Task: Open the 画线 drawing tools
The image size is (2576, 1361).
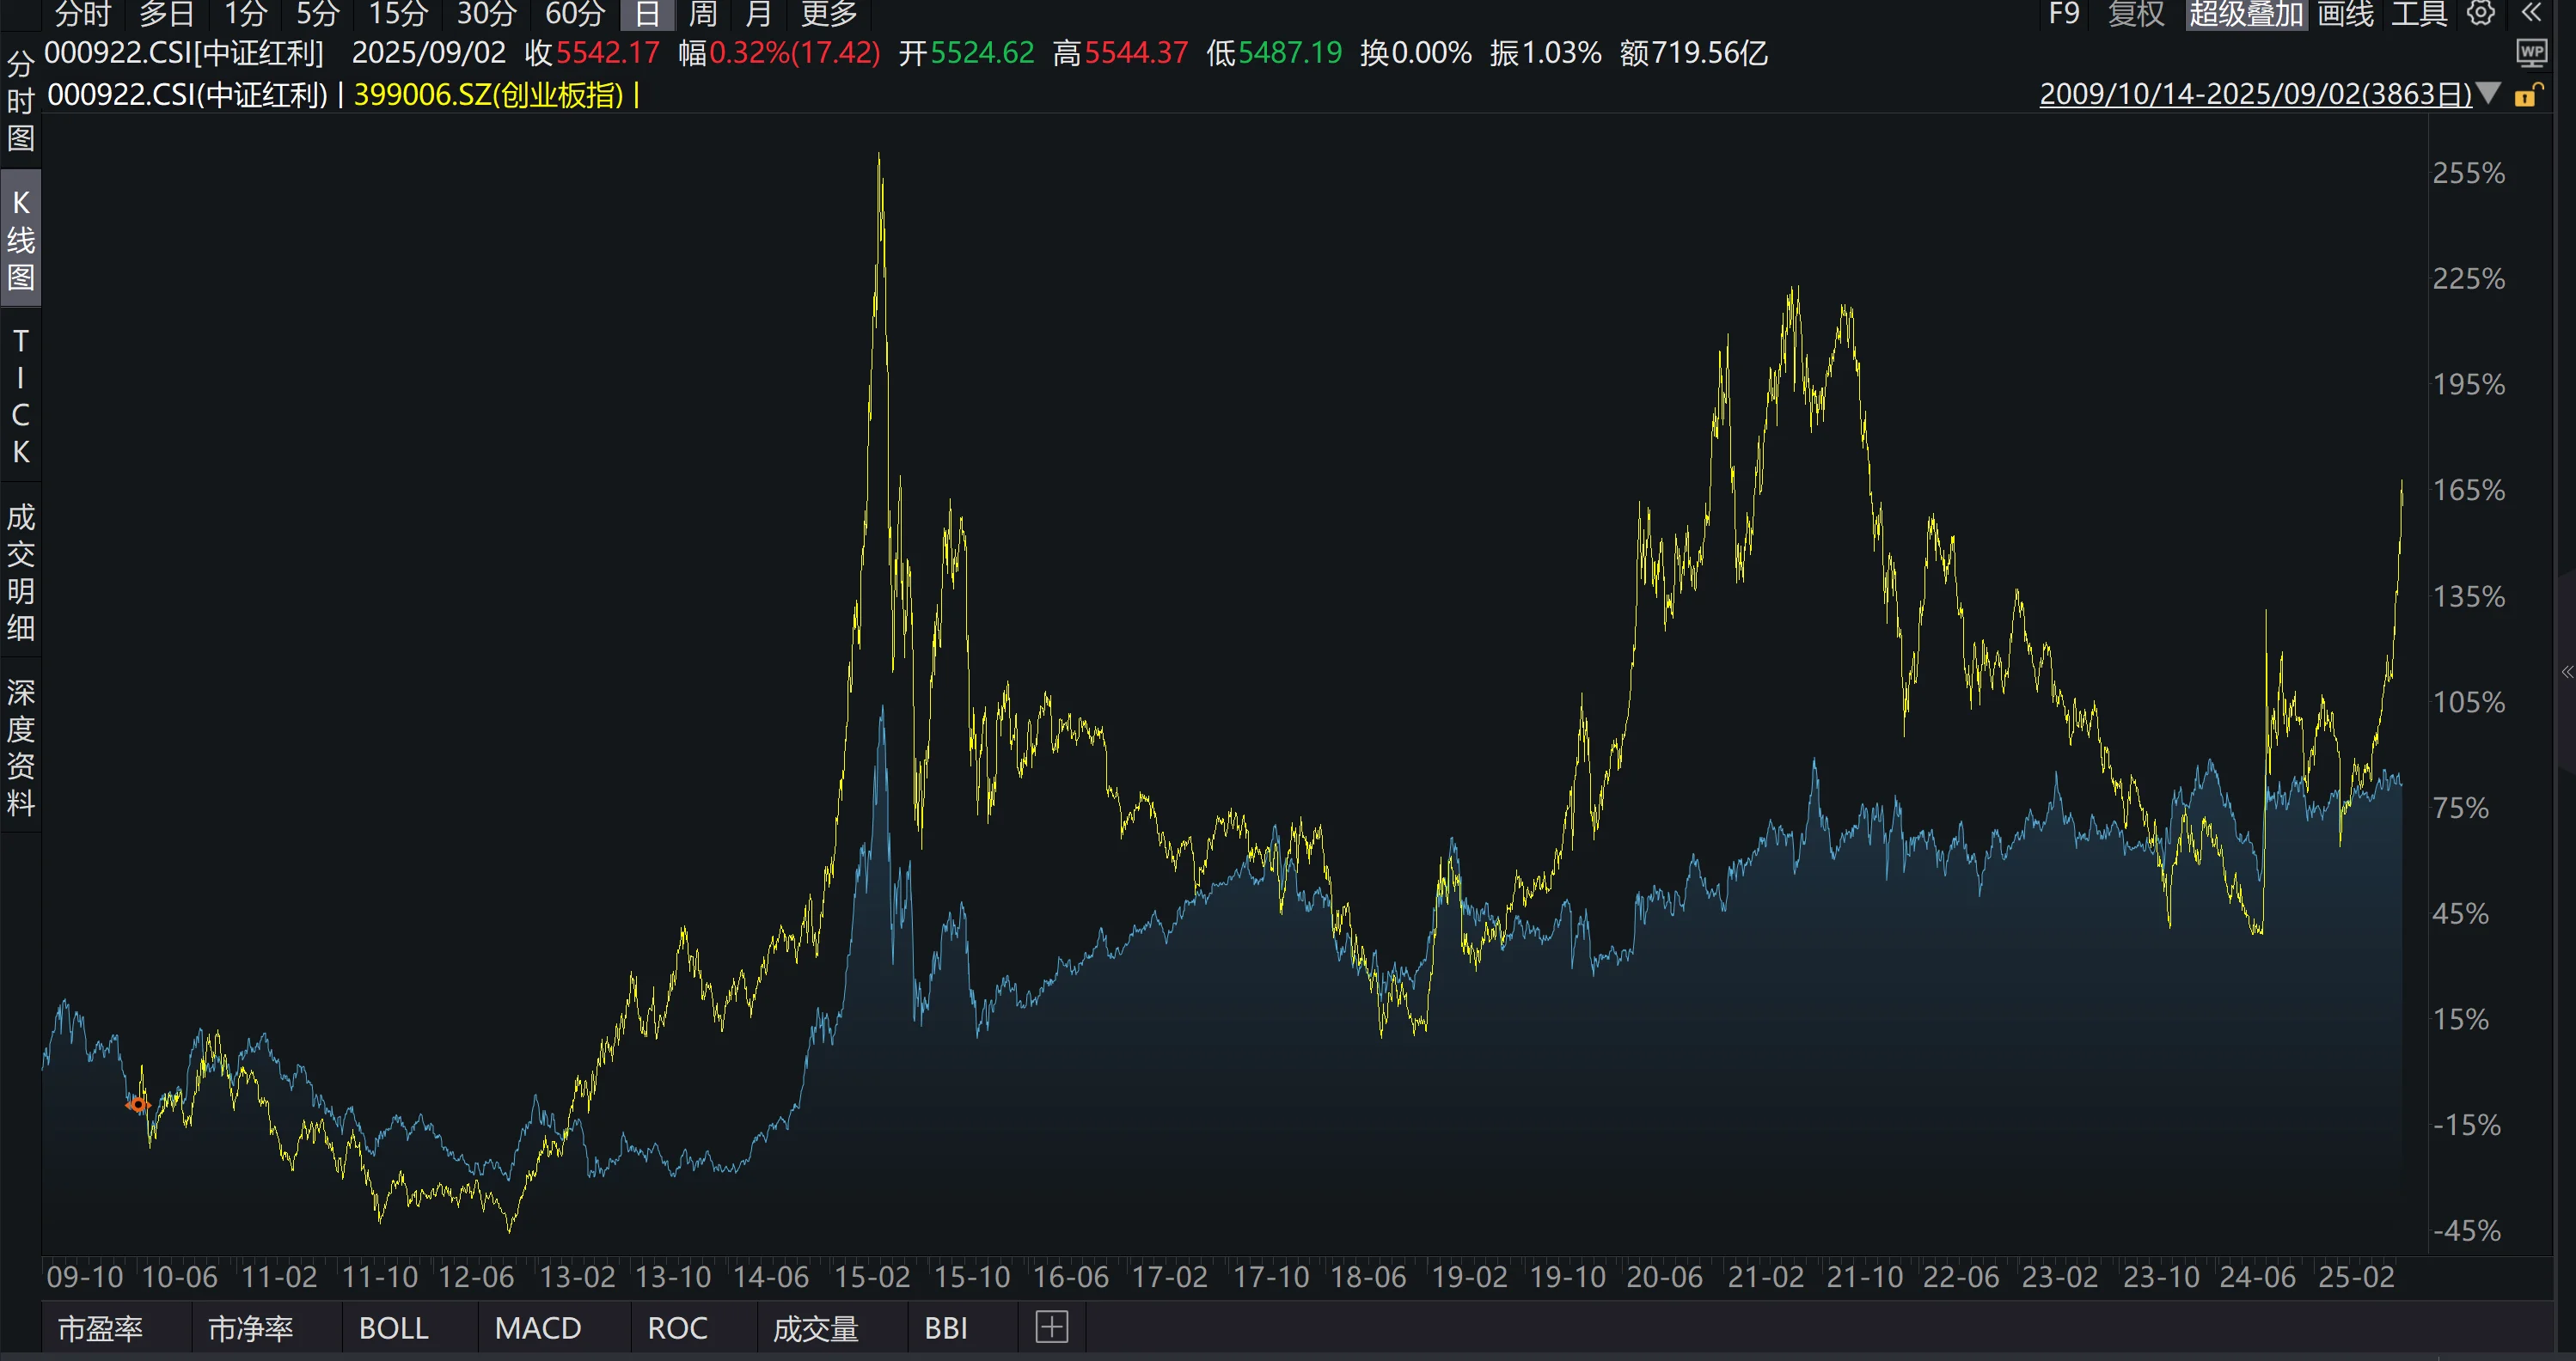Action: [2345, 14]
